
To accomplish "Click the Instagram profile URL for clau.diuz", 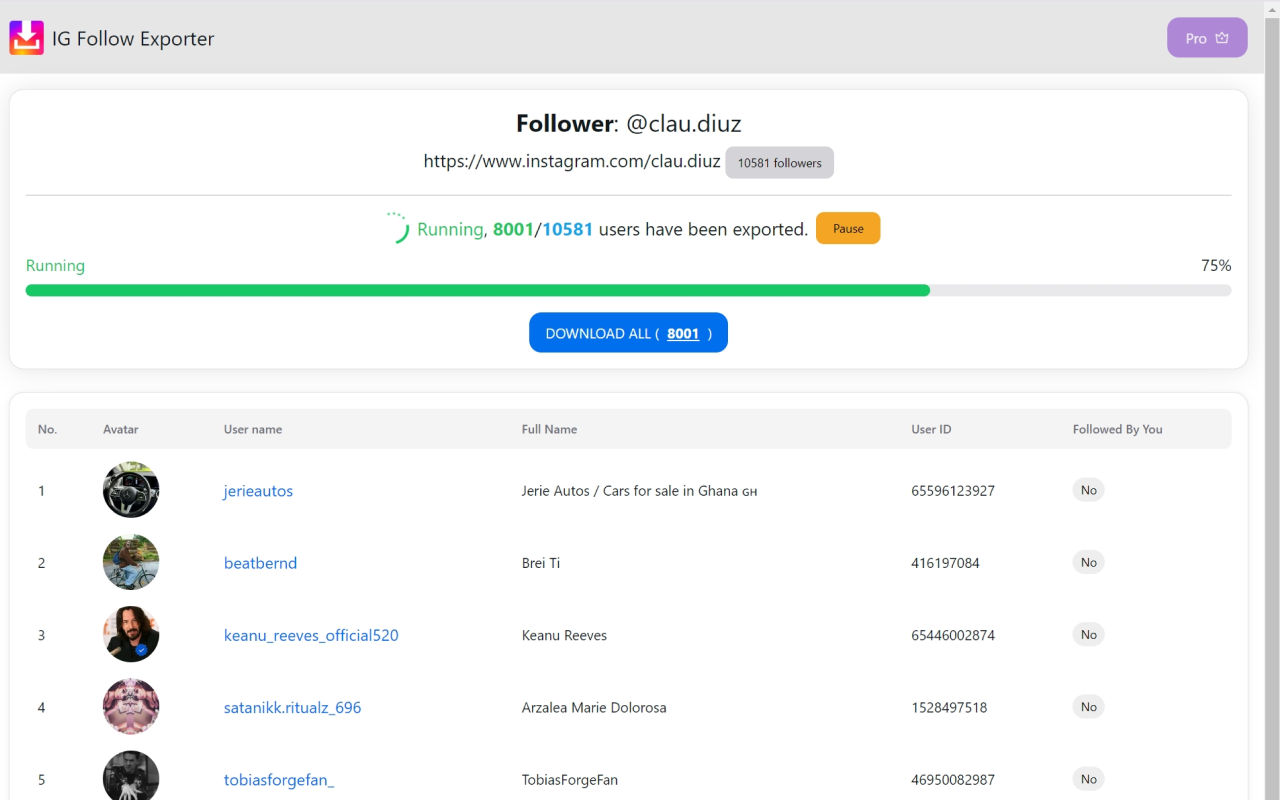I will coord(571,161).
